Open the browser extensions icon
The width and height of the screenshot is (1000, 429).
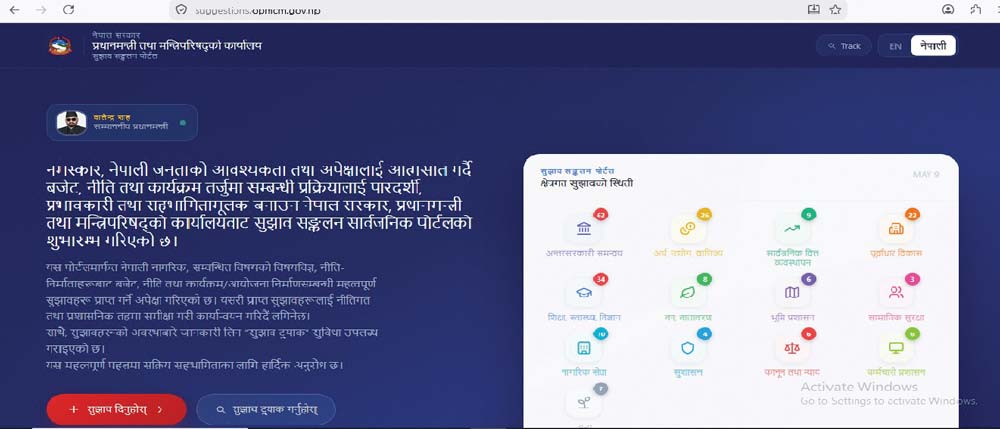coord(975,10)
